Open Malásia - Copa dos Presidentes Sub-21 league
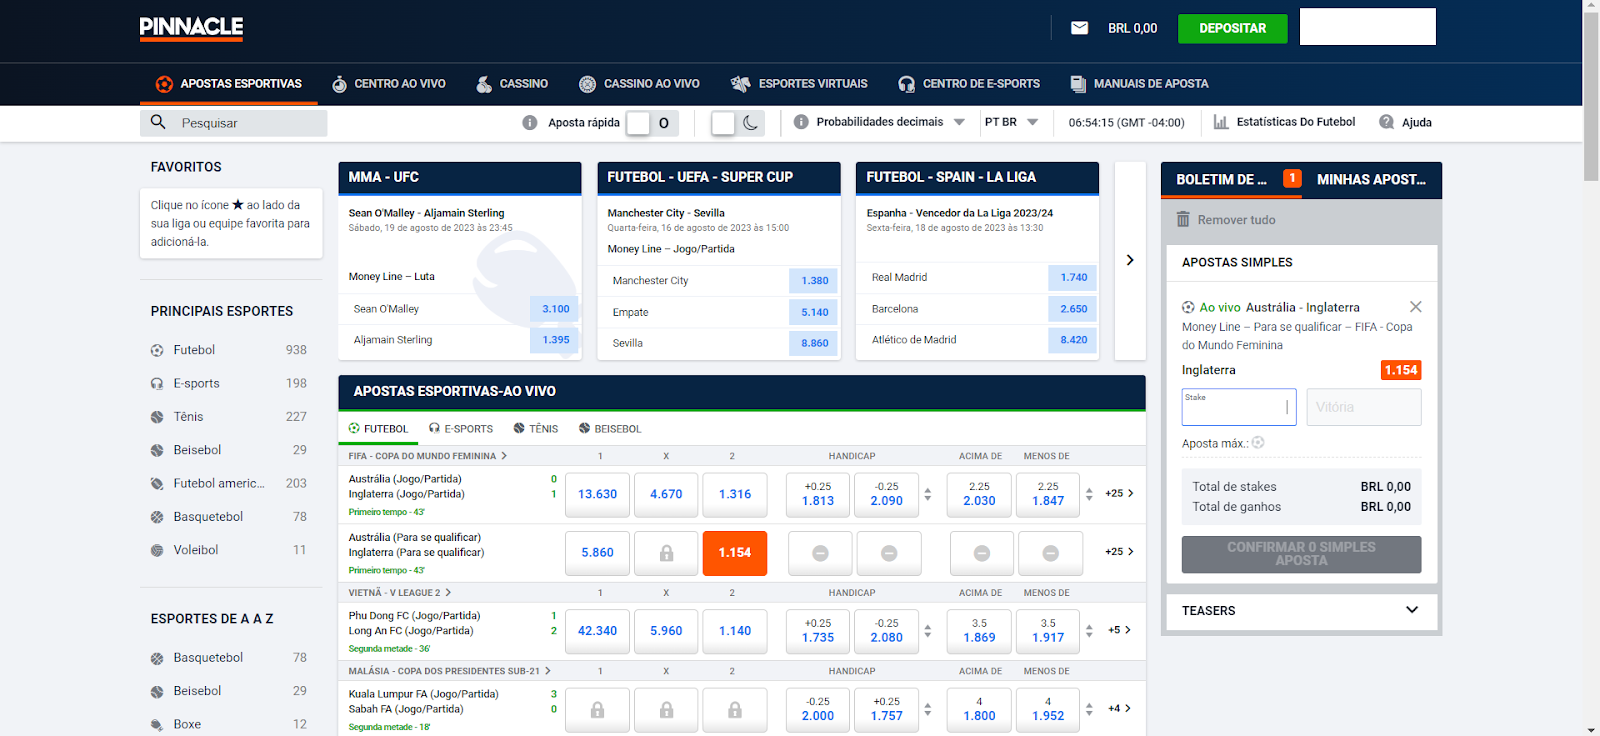The image size is (1600, 736). [450, 671]
